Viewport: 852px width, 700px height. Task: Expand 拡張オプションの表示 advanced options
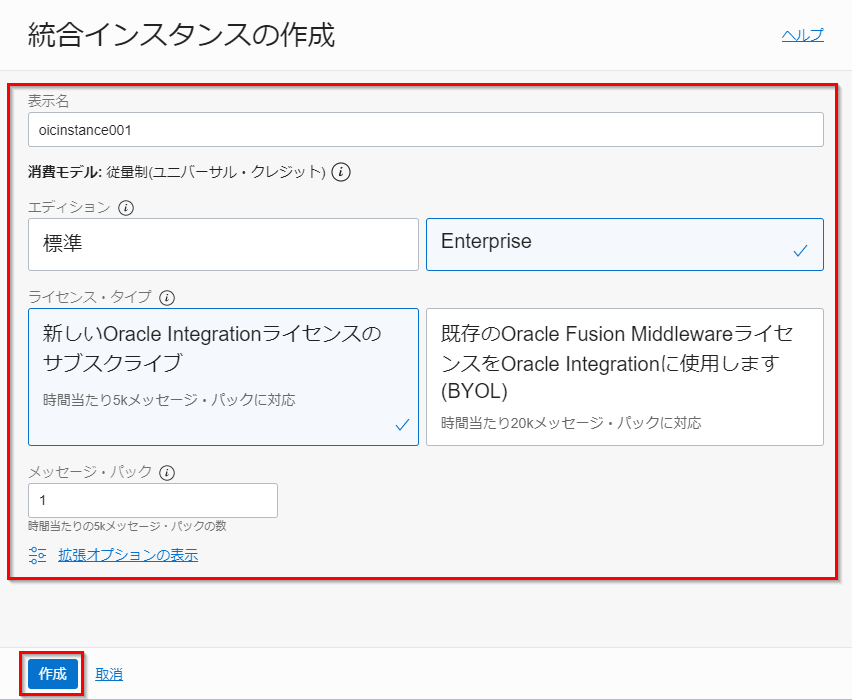pyautogui.click(x=127, y=555)
